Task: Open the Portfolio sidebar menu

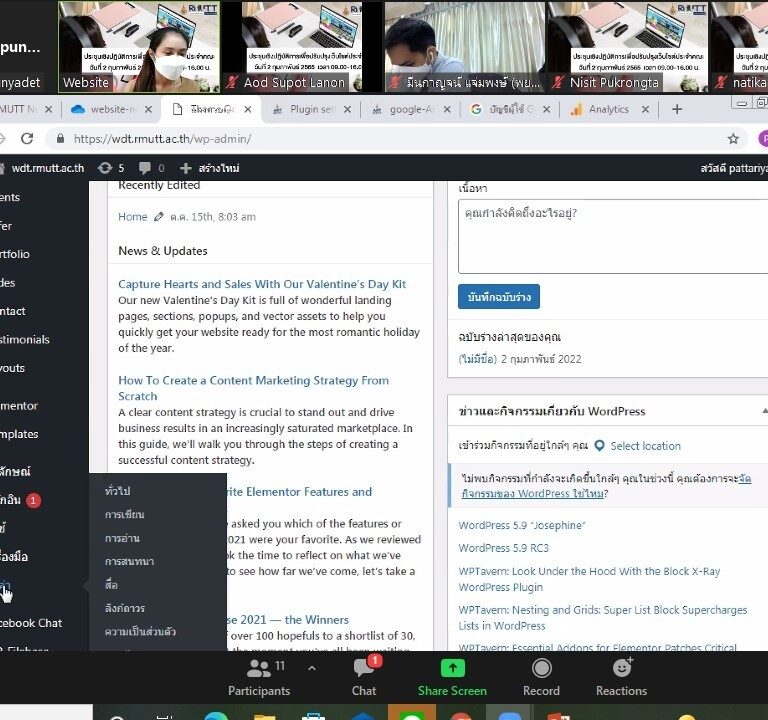Action: 15,254
